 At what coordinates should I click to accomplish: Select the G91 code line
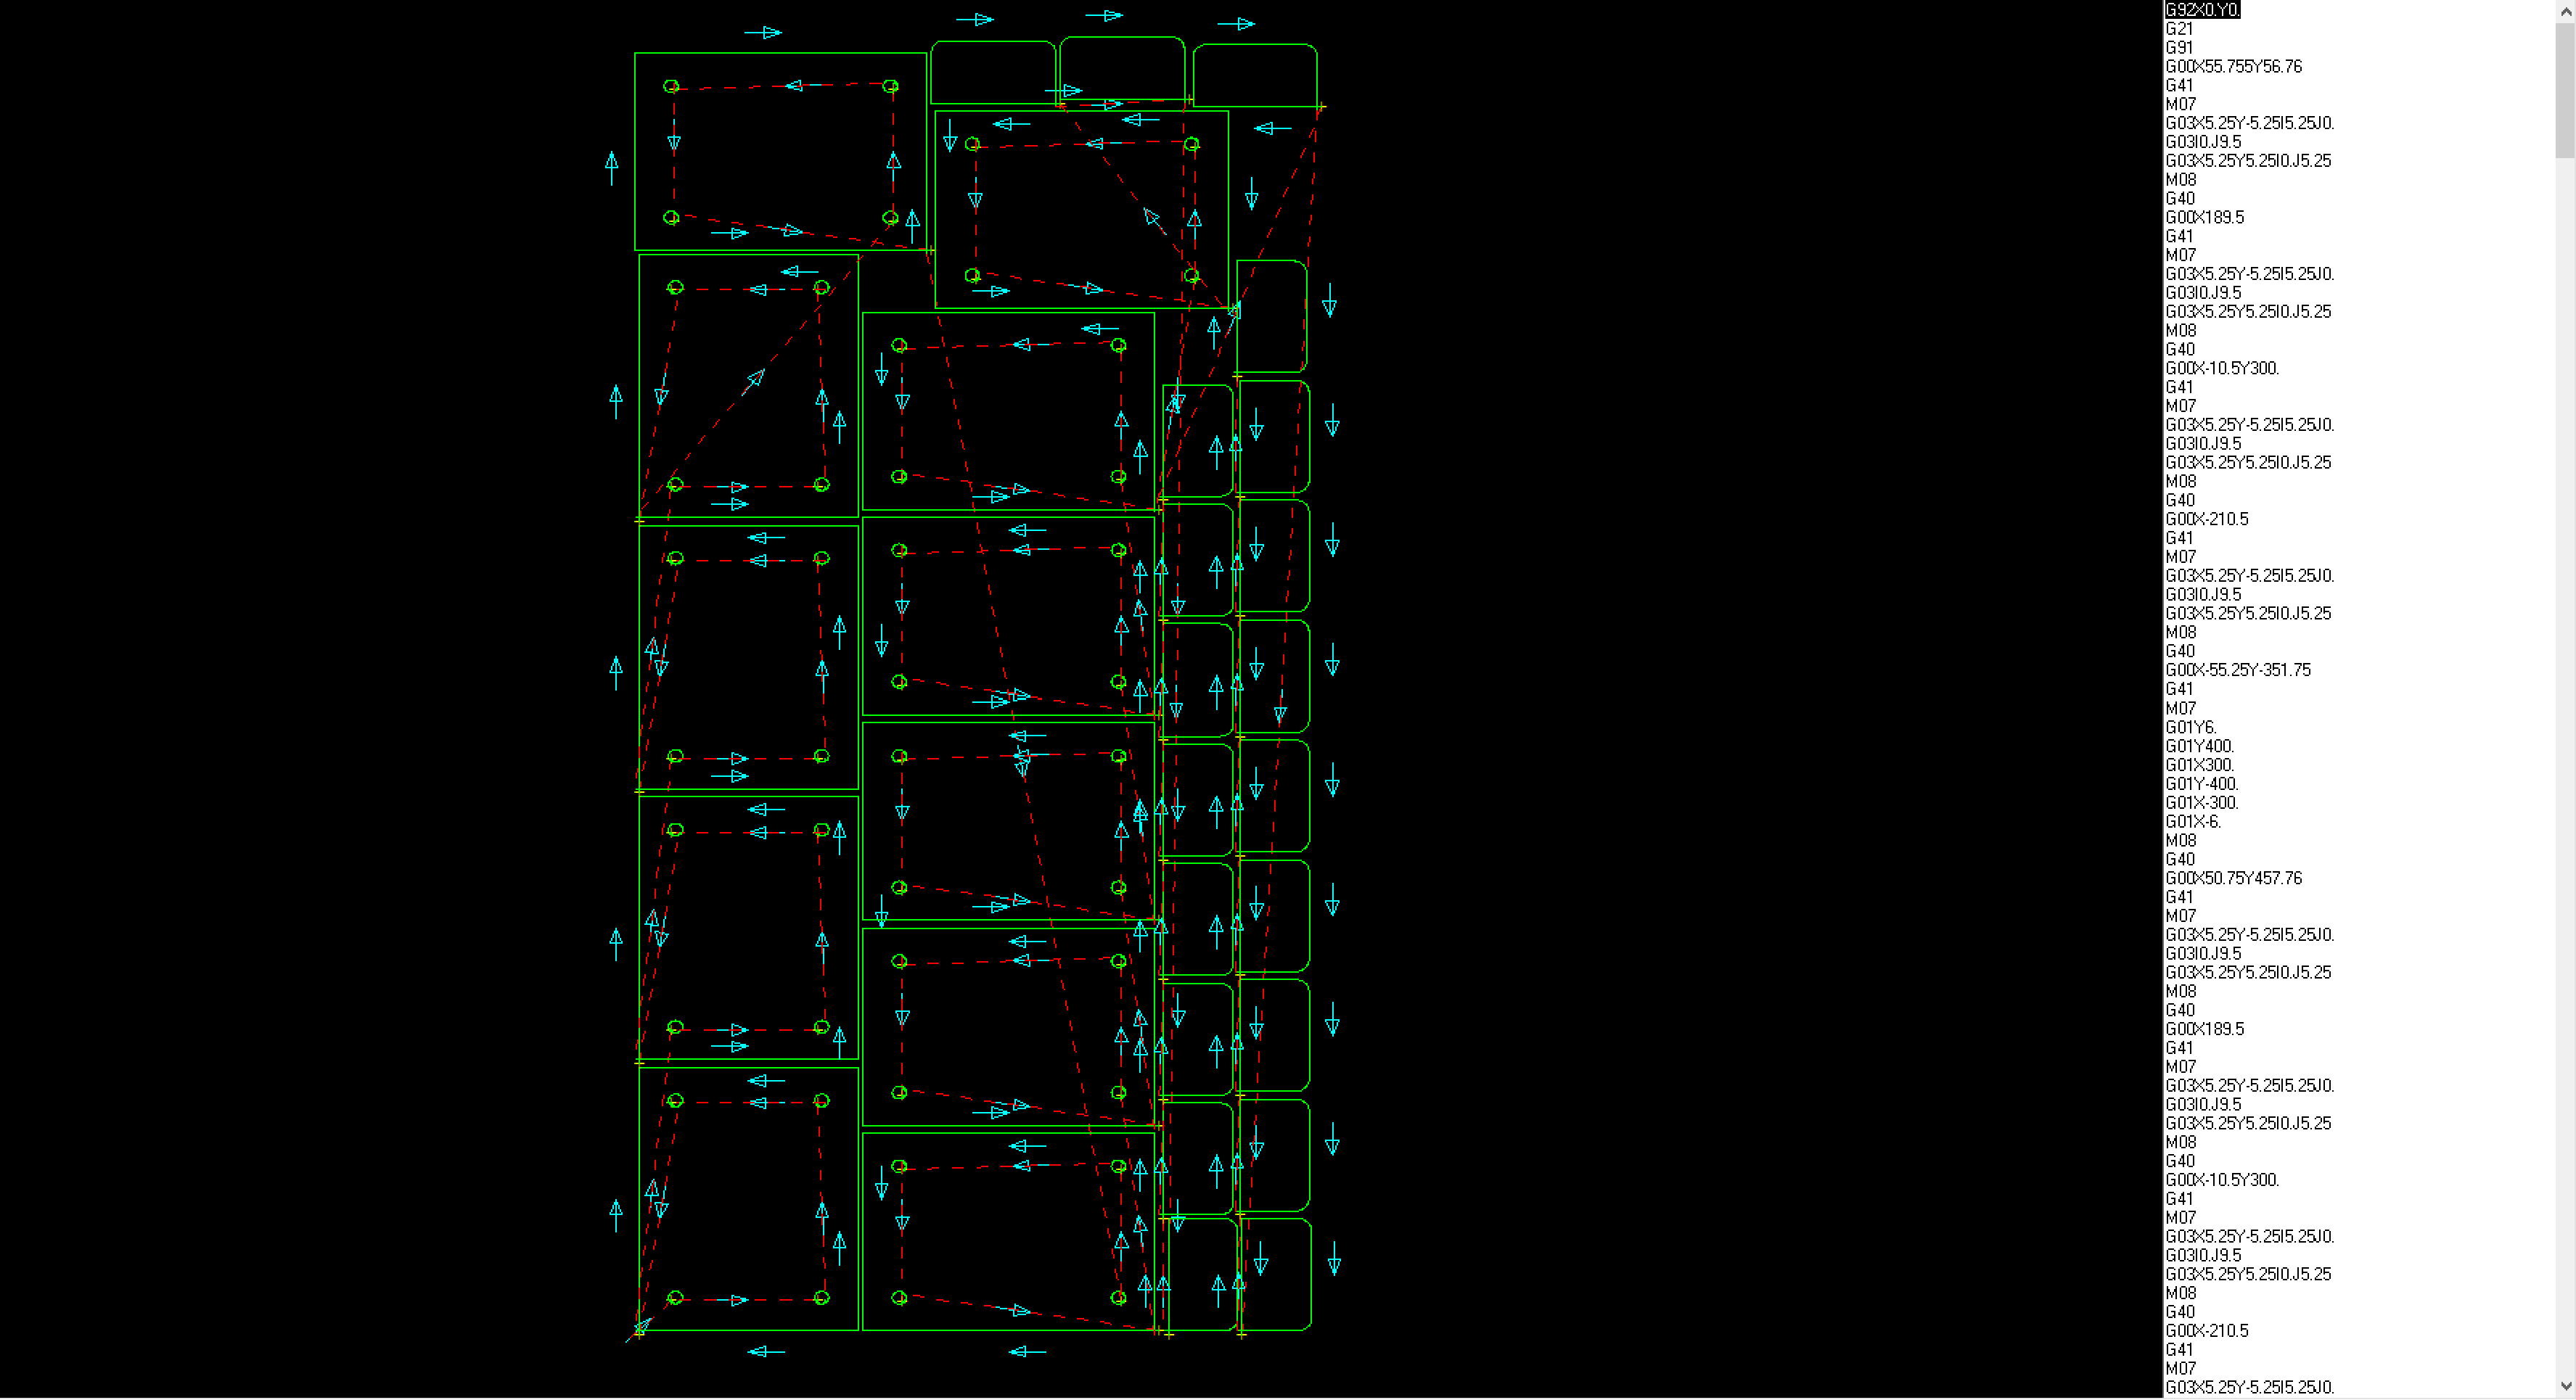coord(2179,48)
